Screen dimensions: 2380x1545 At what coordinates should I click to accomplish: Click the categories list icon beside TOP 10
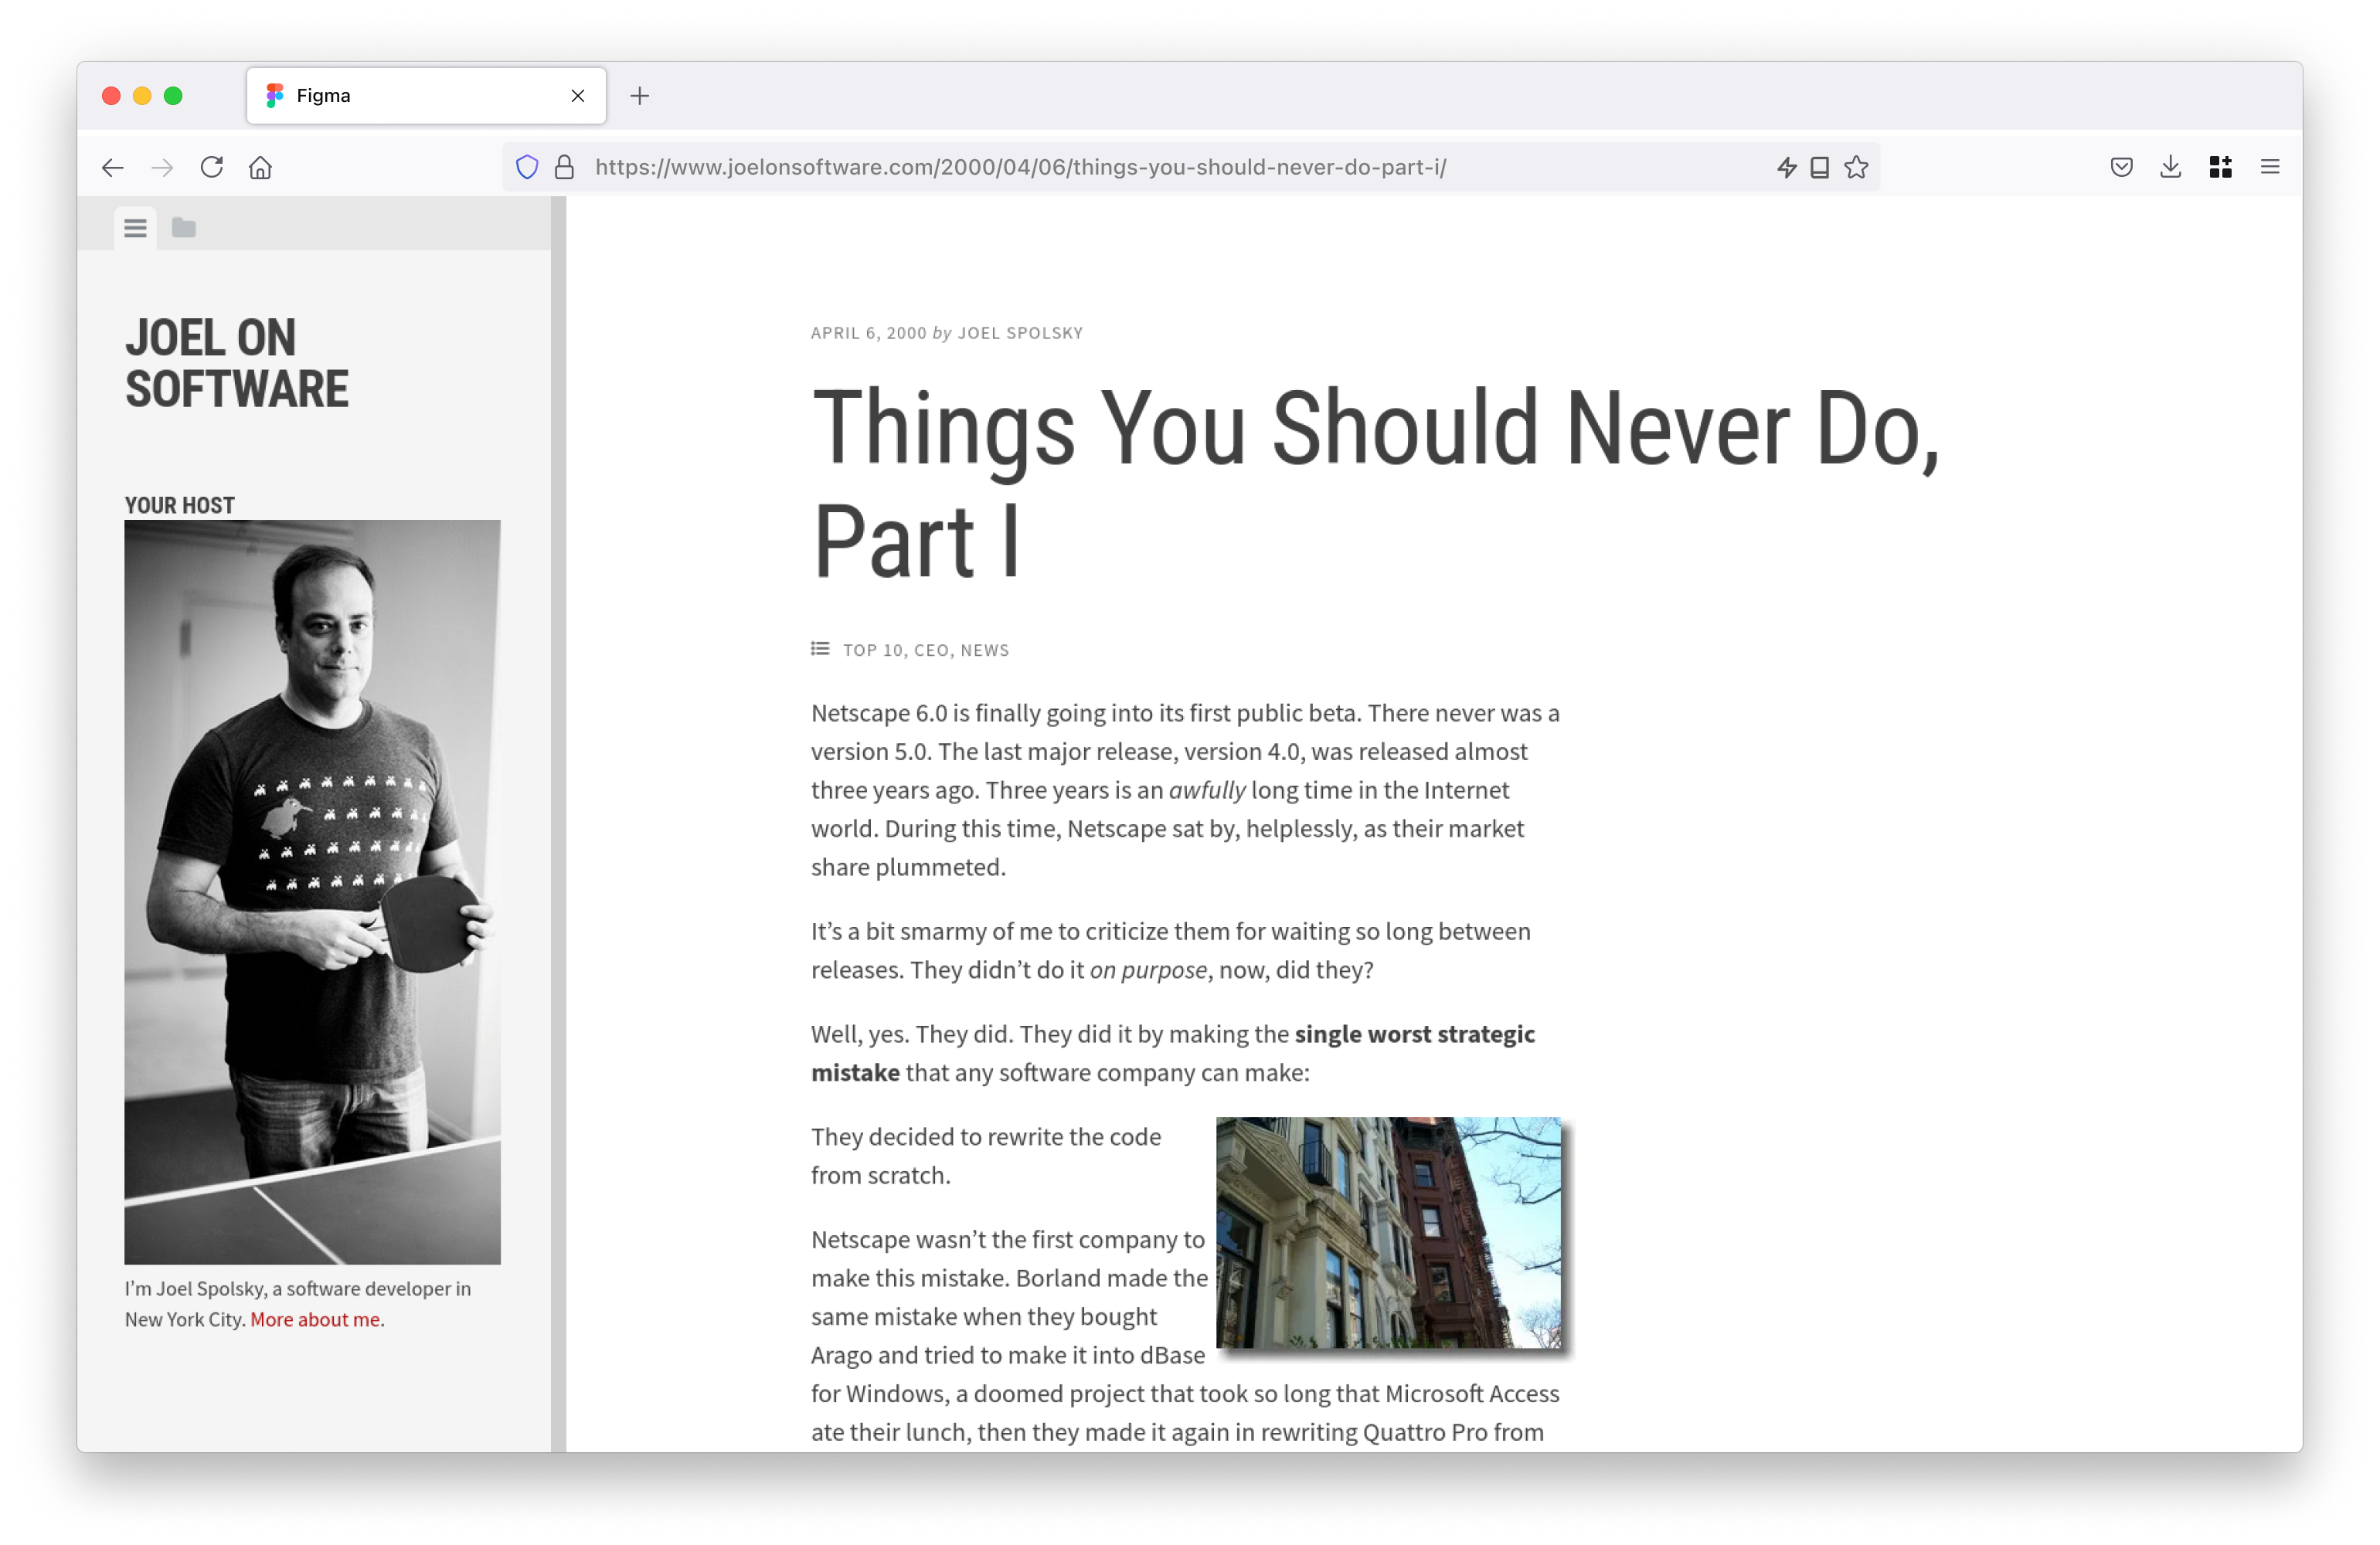pos(820,648)
